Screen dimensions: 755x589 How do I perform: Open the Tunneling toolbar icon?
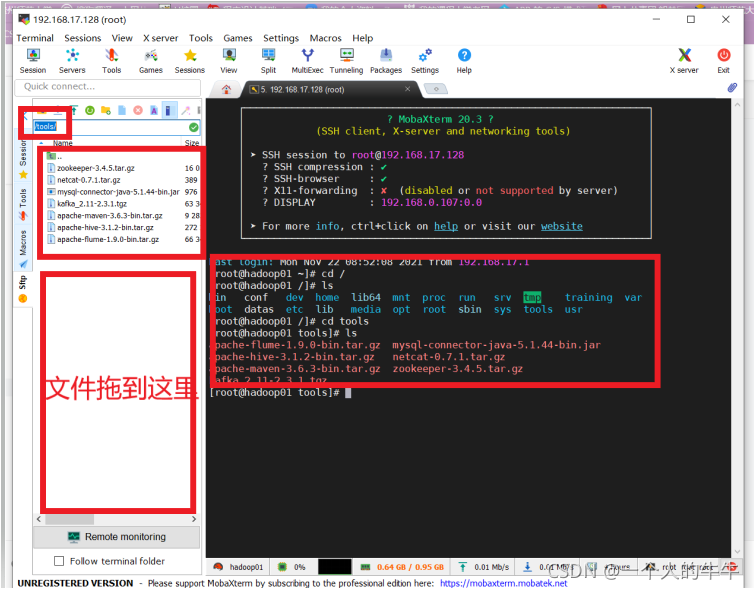[x=346, y=61]
